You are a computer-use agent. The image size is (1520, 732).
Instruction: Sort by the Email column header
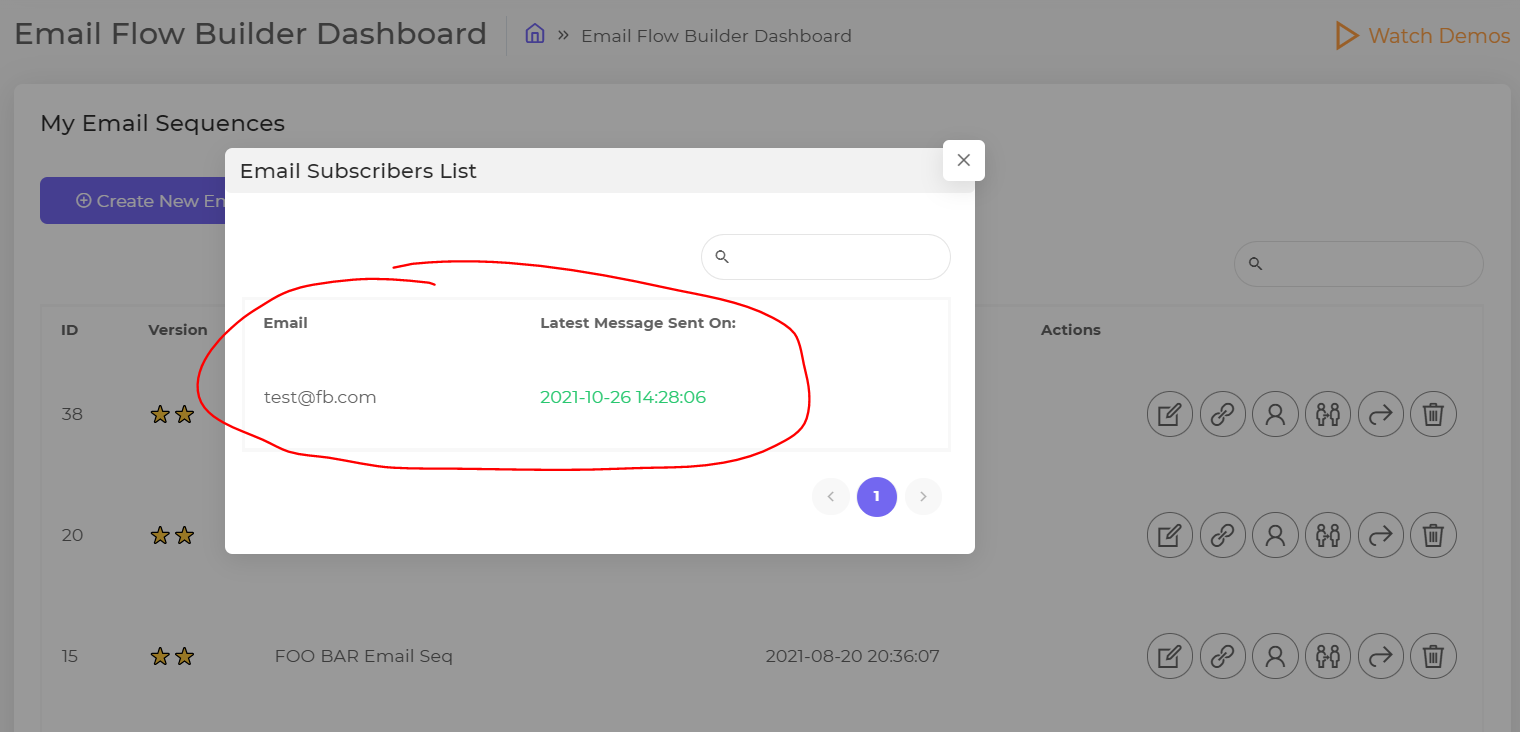coord(285,323)
